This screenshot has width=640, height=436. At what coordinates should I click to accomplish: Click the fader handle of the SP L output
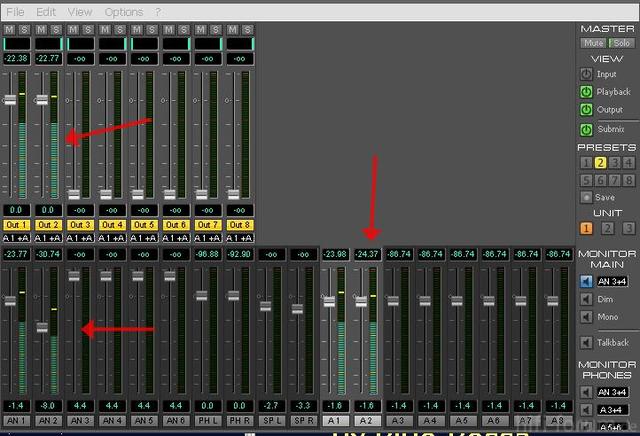coord(266,306)
